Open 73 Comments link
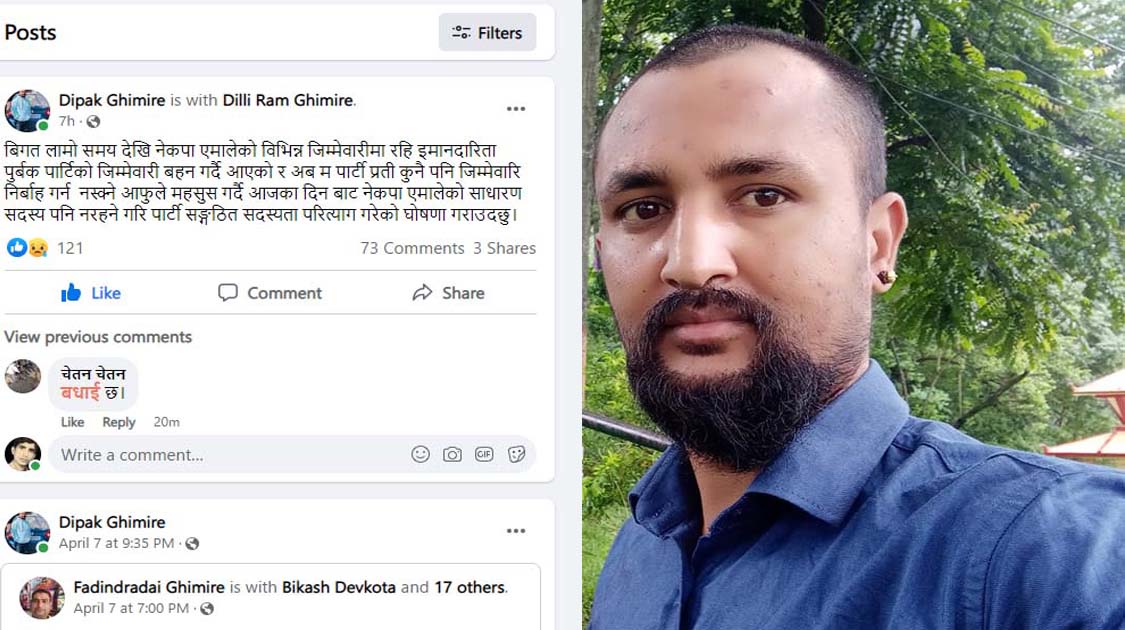Viewport: 1125px width, 630px height. 413,248
